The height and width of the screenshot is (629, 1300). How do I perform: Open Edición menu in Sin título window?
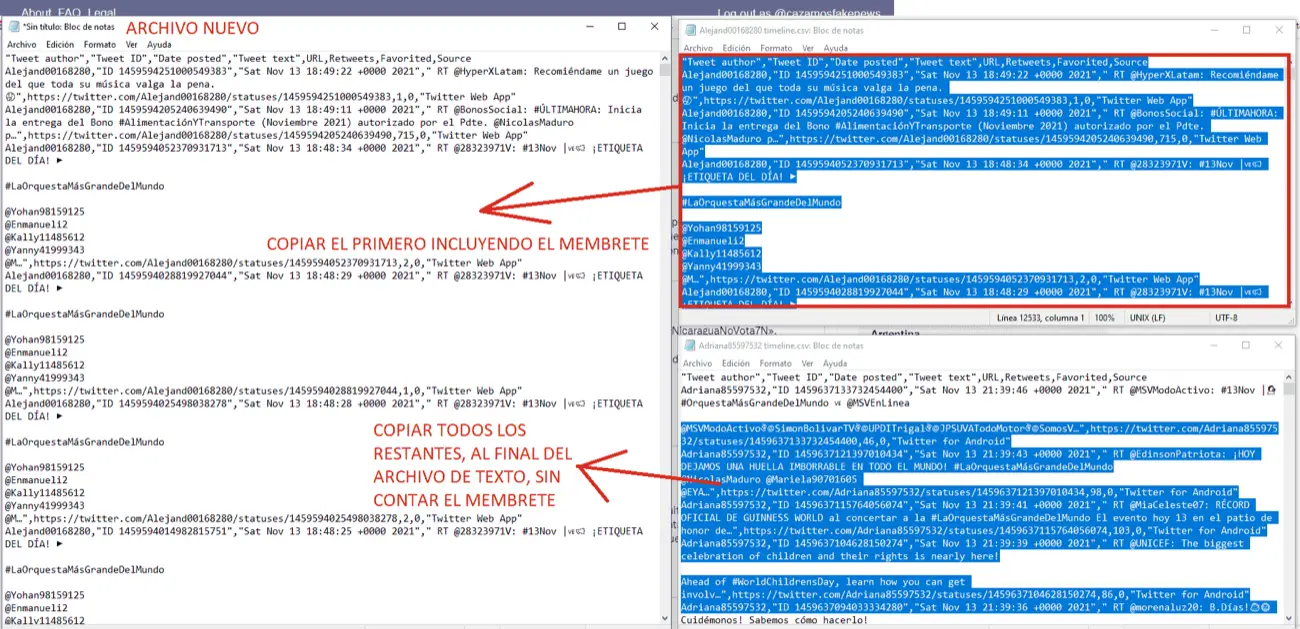click(x=60, y=45)
